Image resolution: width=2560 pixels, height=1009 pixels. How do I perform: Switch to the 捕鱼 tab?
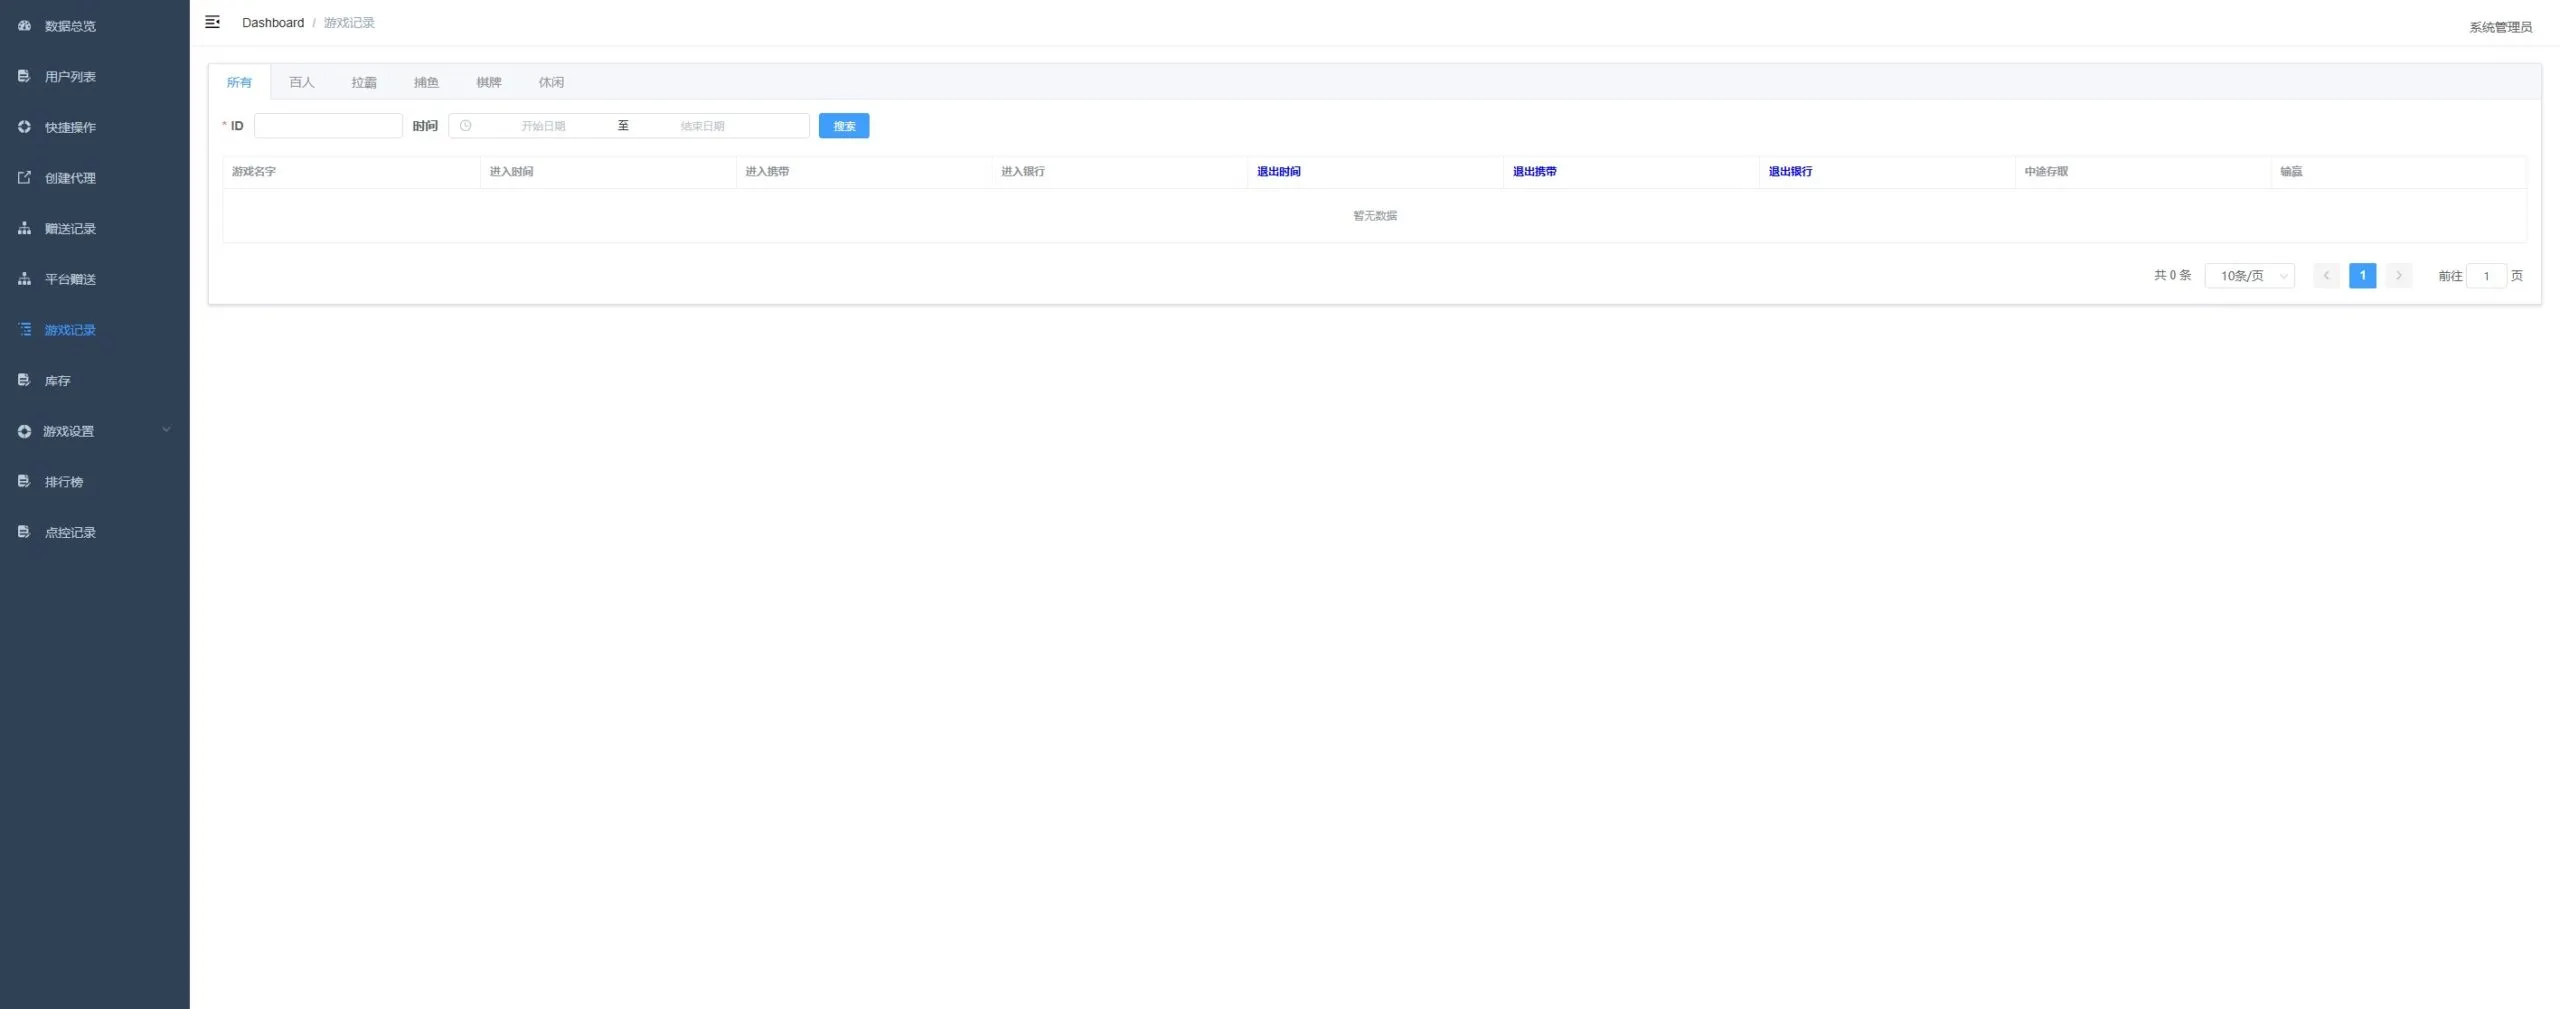click(x=426, y=82)
